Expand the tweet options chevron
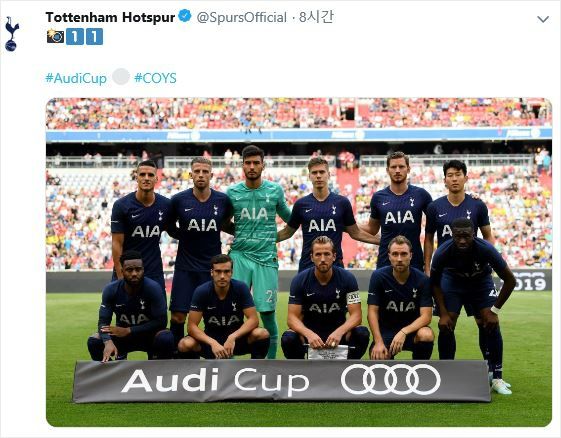The width and height of the screenshot is (561, 438). 543,19
